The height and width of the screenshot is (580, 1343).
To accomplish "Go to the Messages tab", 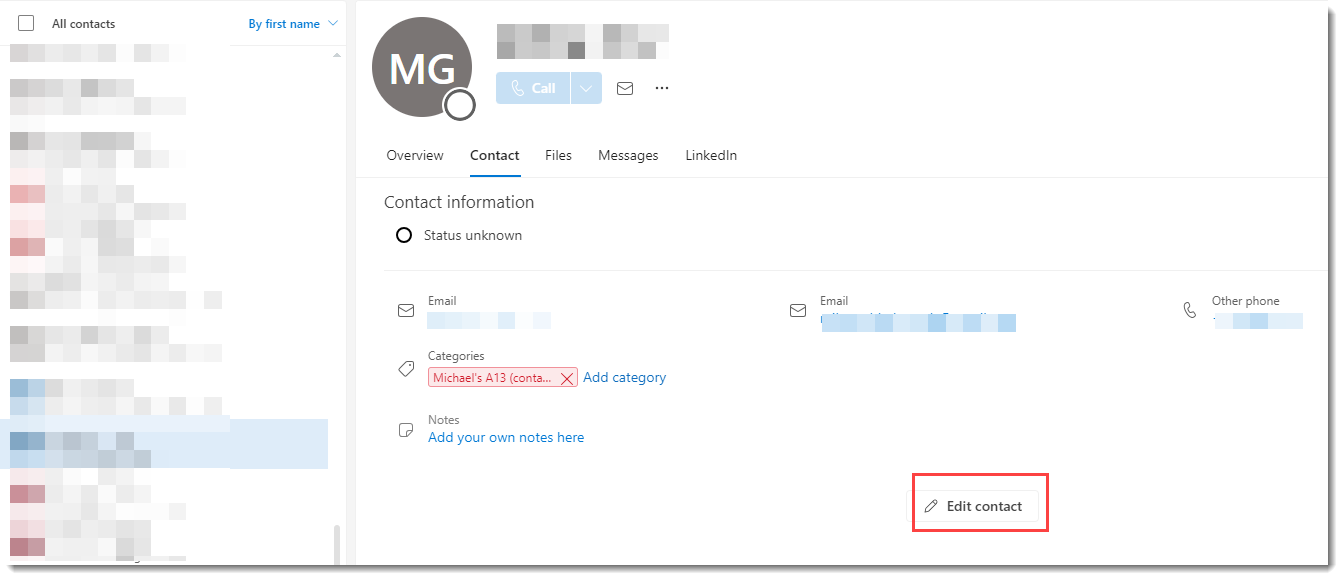I will (x=628, y=155).
